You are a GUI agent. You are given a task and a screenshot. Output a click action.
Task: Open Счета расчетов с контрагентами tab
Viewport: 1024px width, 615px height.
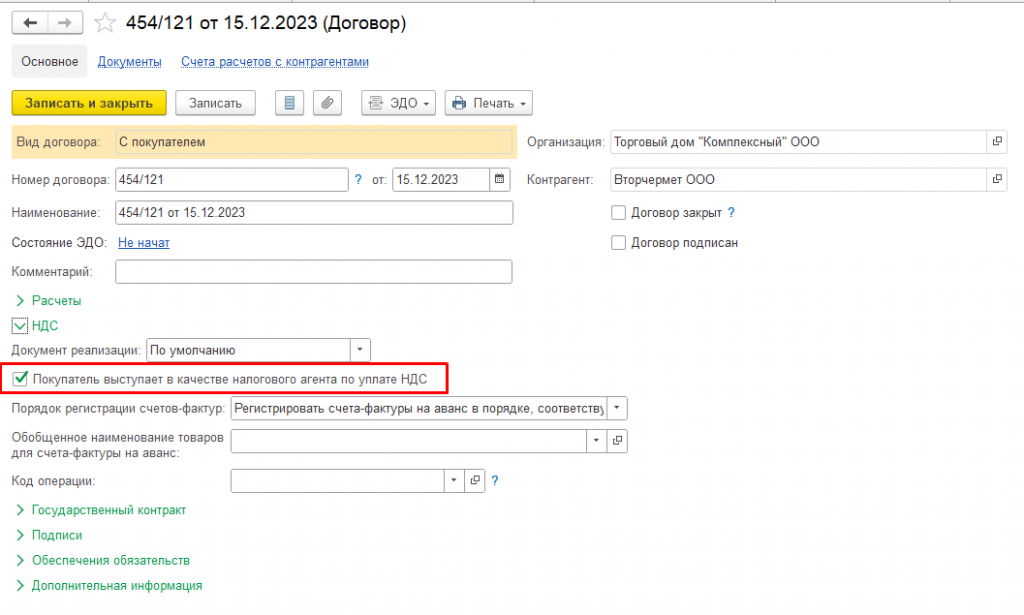coord(275,61)
